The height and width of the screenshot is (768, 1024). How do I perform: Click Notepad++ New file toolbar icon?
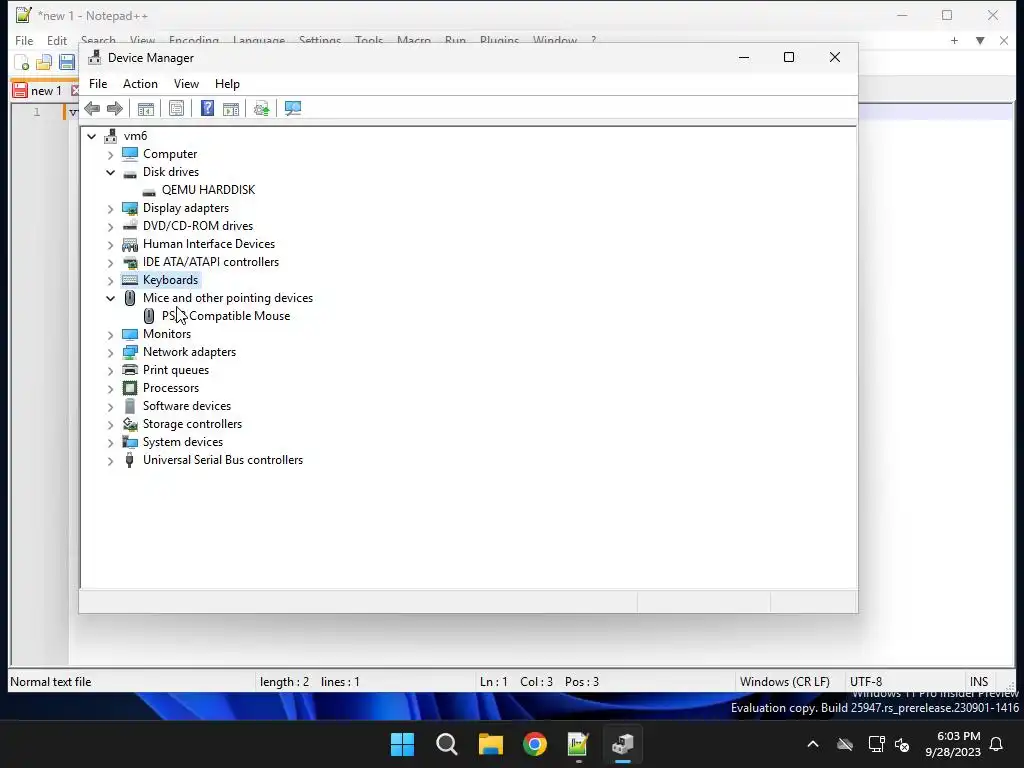click(22, 63)
